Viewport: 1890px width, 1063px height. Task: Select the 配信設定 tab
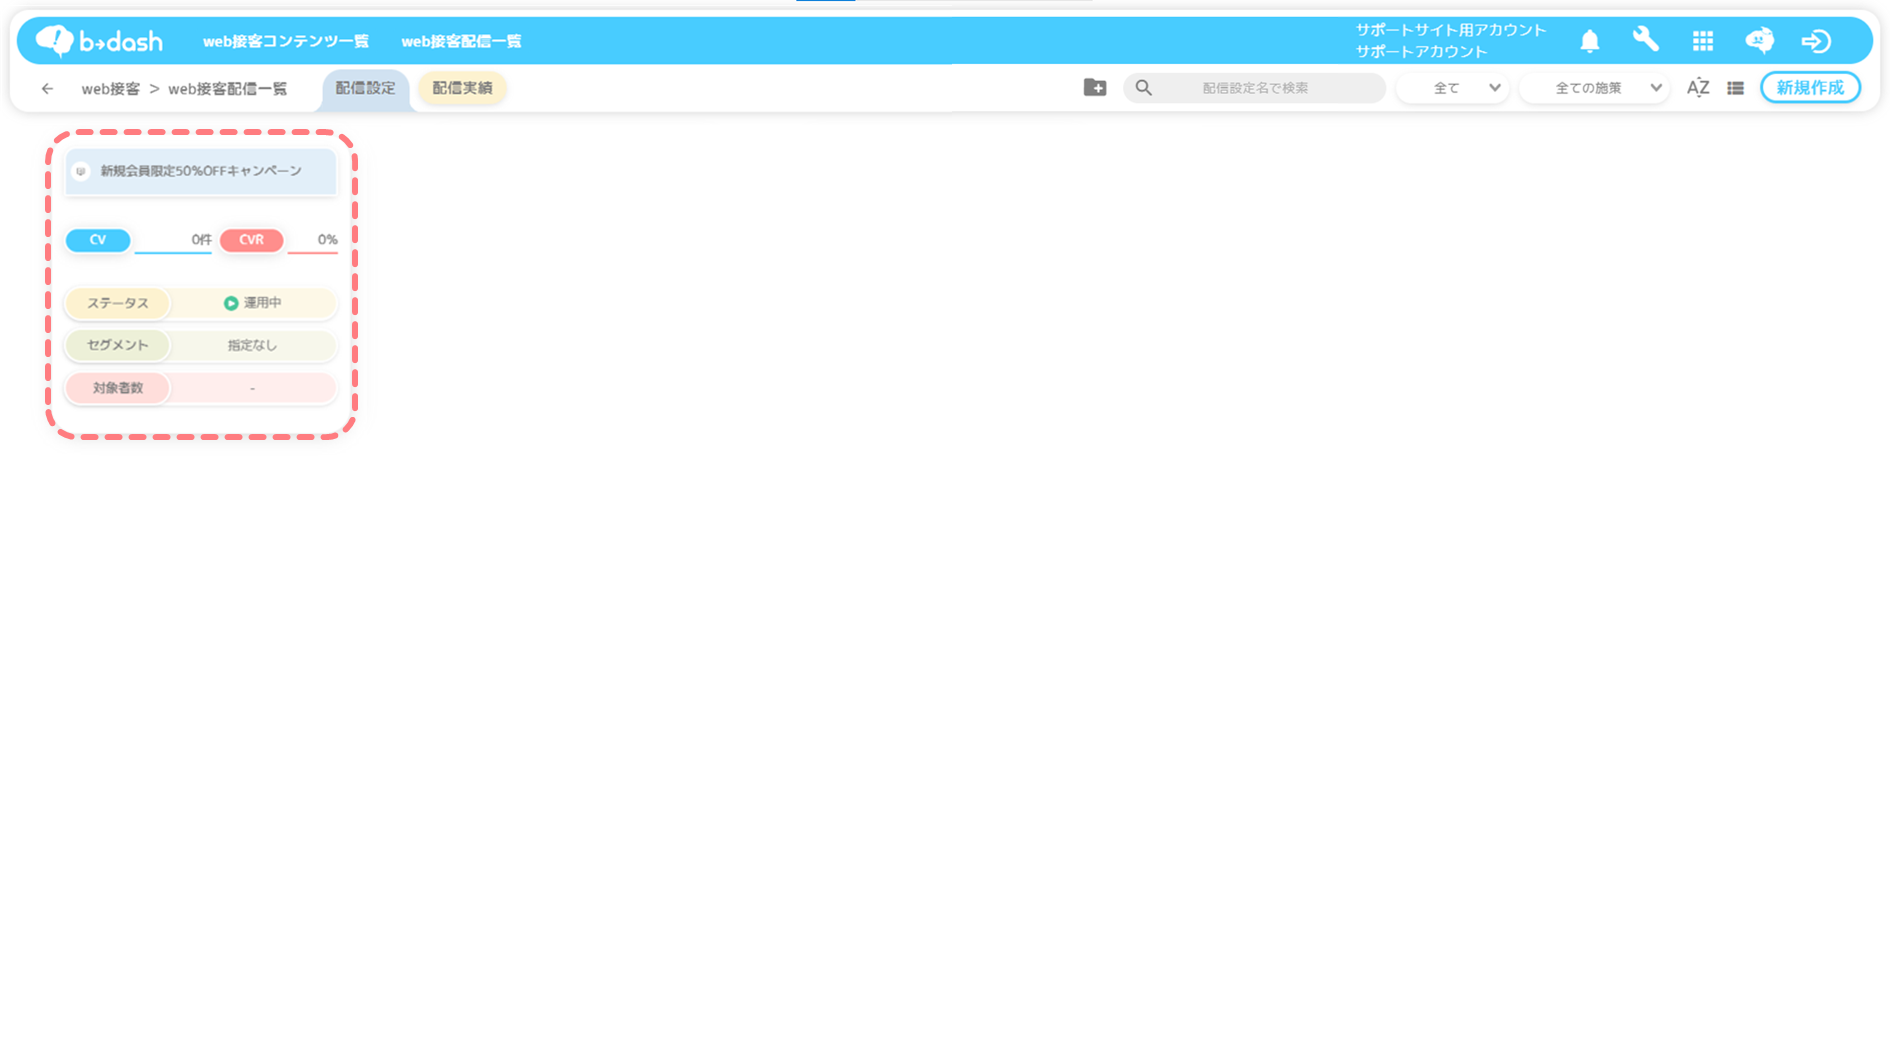365,88
